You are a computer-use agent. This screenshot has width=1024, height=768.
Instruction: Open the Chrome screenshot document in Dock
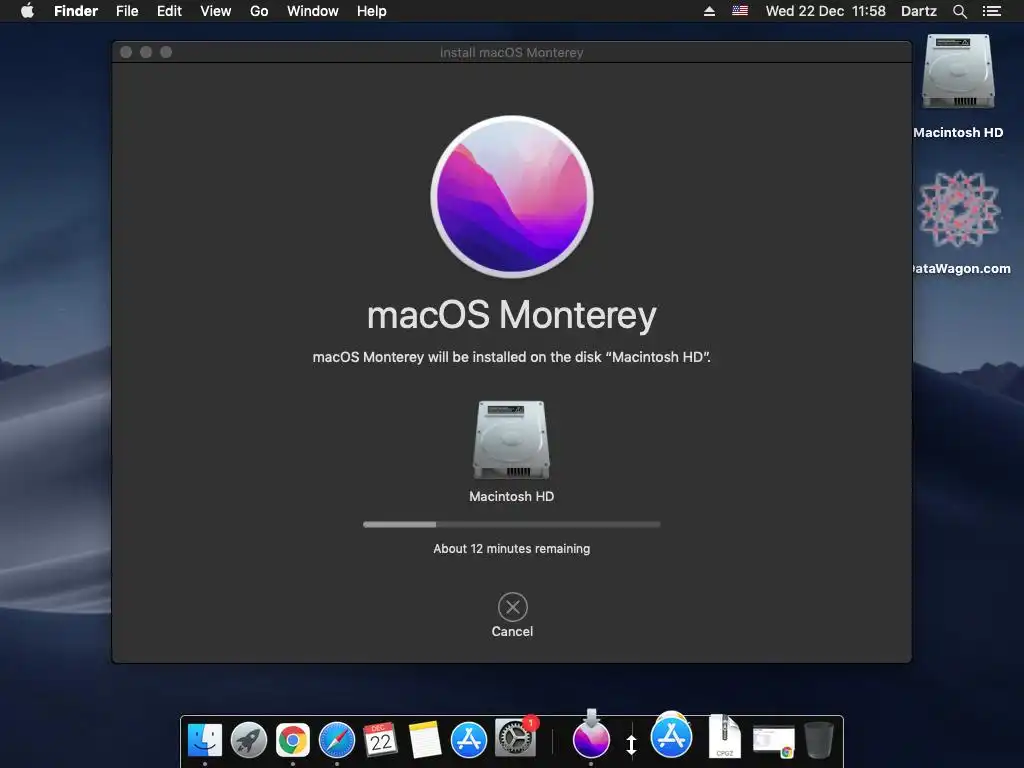[774, 741]
